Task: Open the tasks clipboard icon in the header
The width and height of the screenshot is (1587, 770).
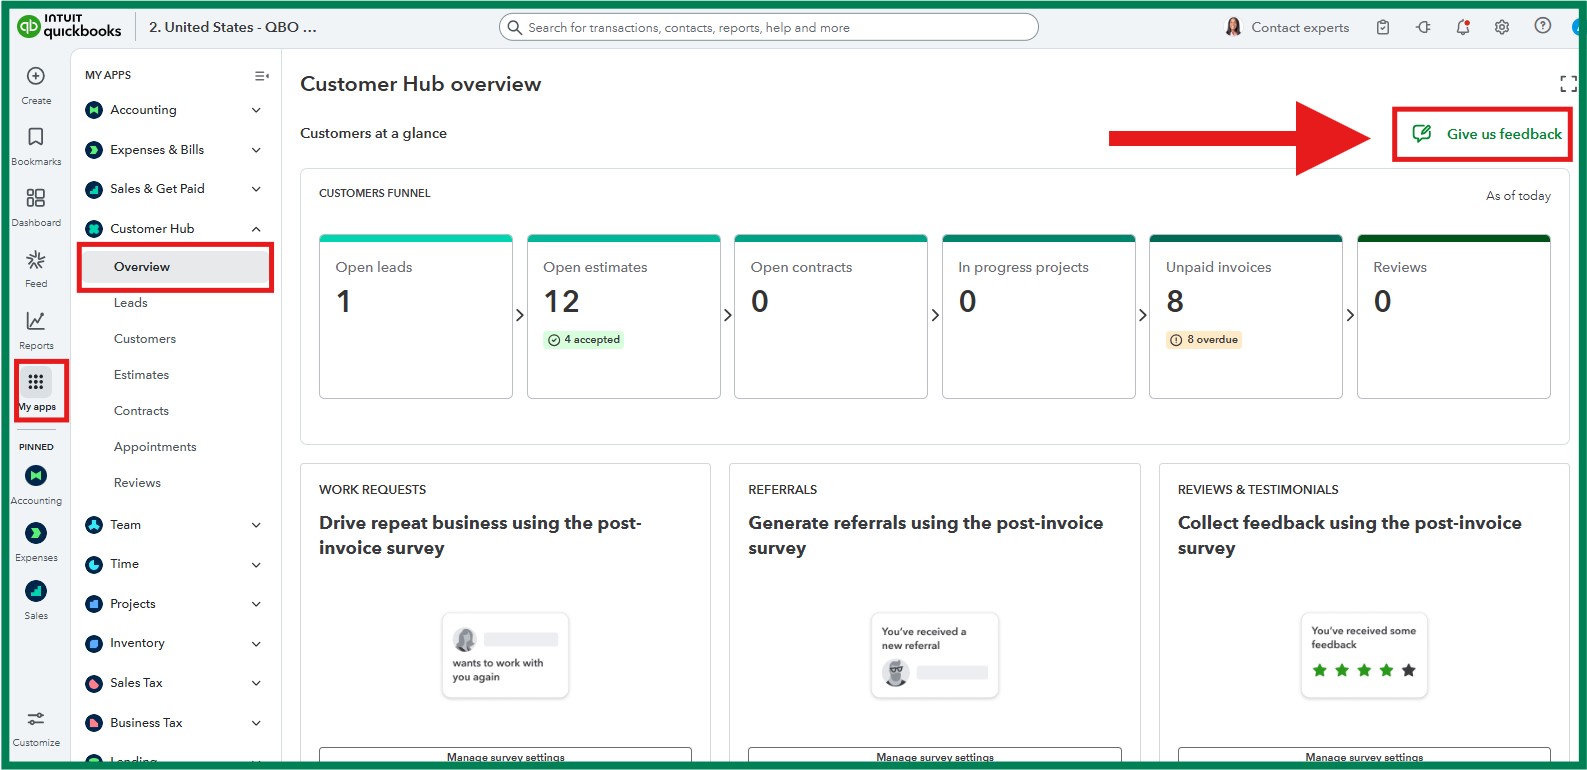Action: (x=1383, y=27)
